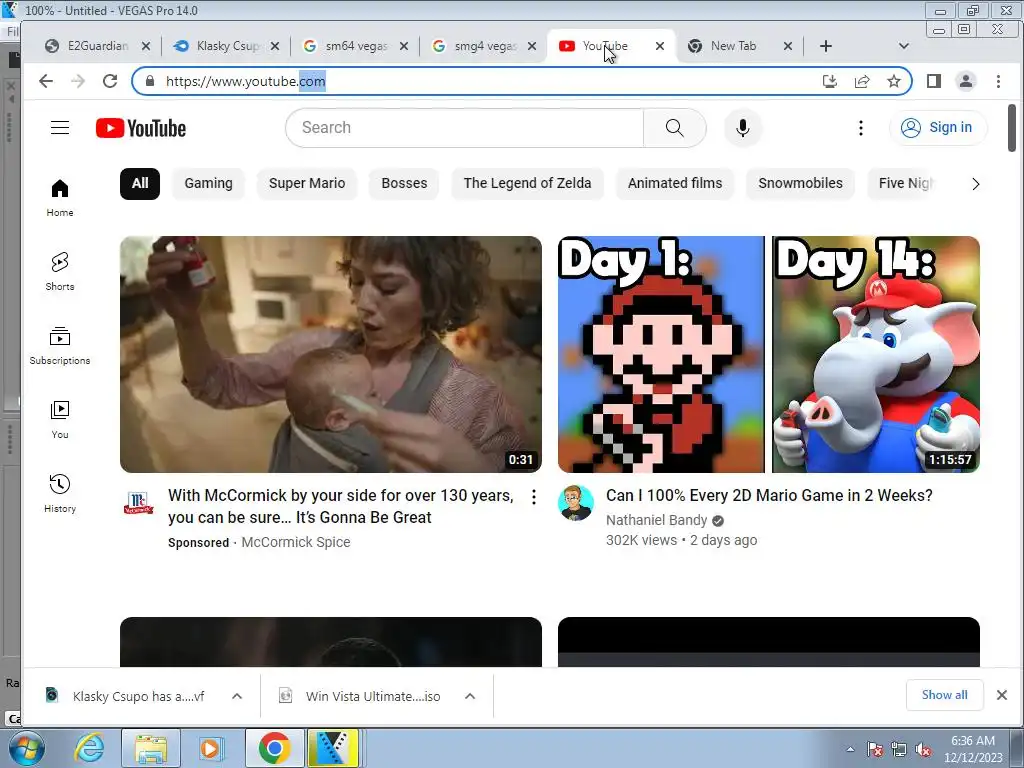Expand Win Vista Ultimate download options chevron
The image size is (1024, 768).
[x=470, y=696]
